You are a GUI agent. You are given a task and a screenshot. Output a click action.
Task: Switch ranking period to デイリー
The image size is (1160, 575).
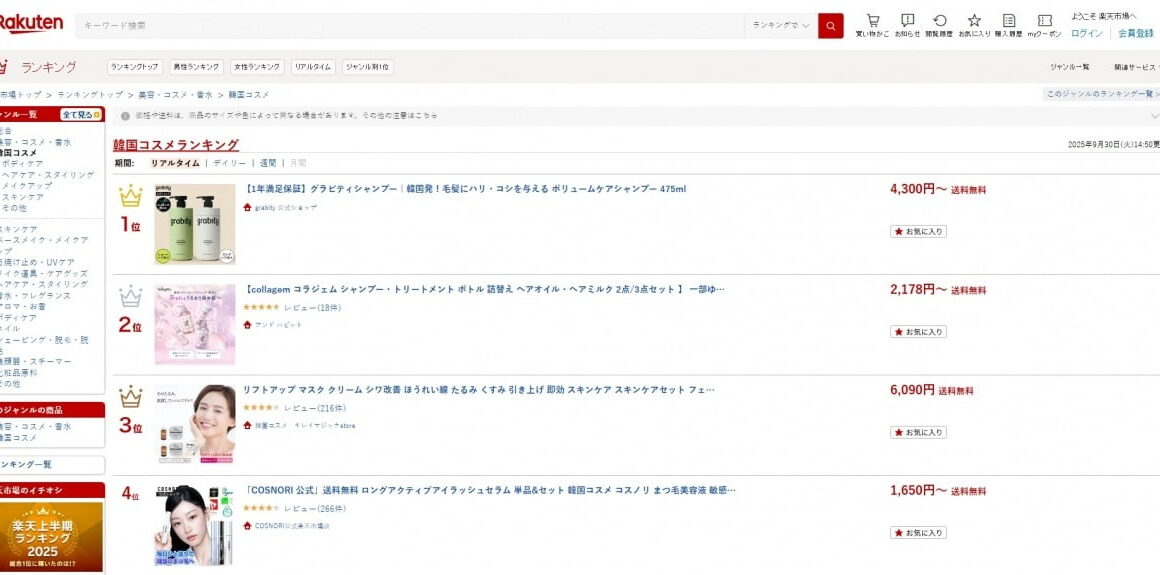tap(229, 162)
